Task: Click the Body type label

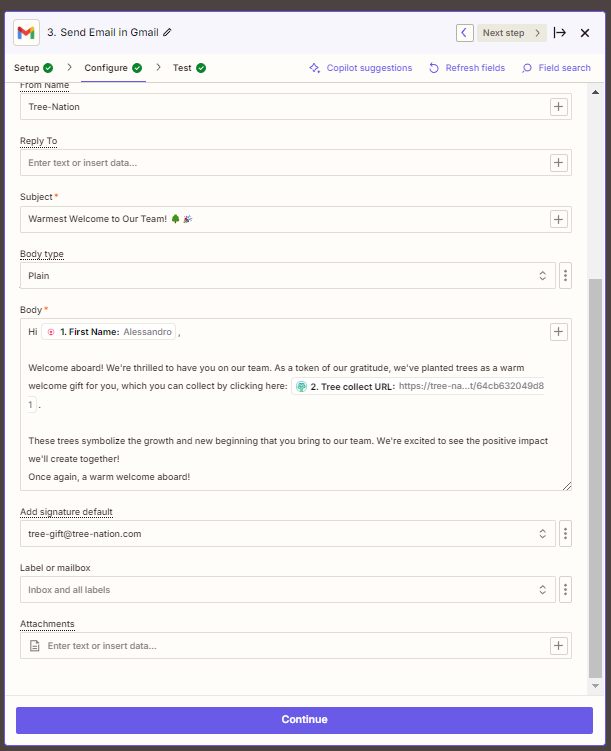Action: (42, 254)
